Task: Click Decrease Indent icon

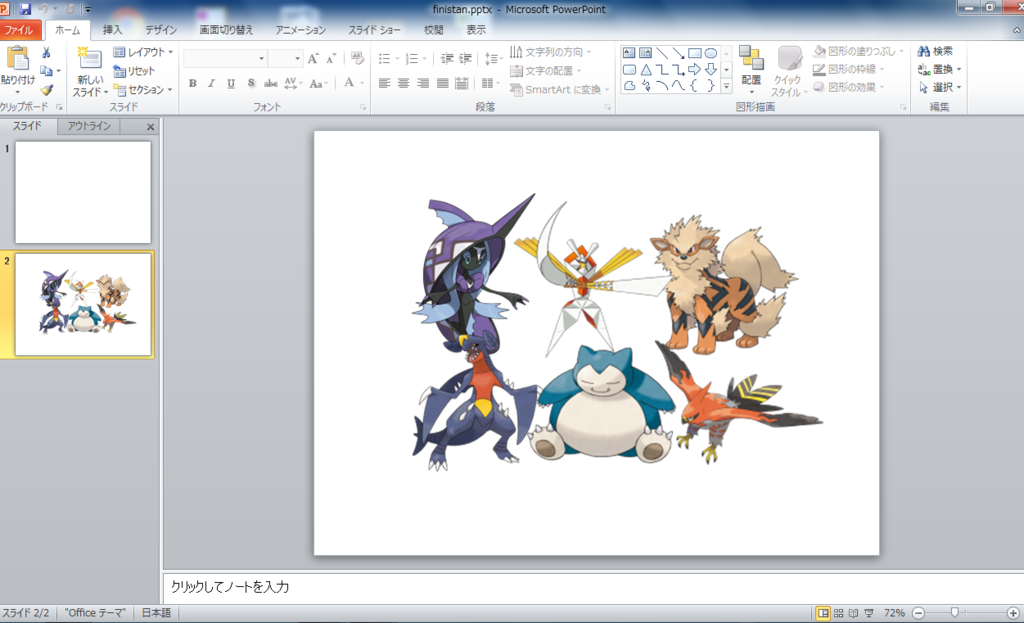Action: click(x=447, y=59)
